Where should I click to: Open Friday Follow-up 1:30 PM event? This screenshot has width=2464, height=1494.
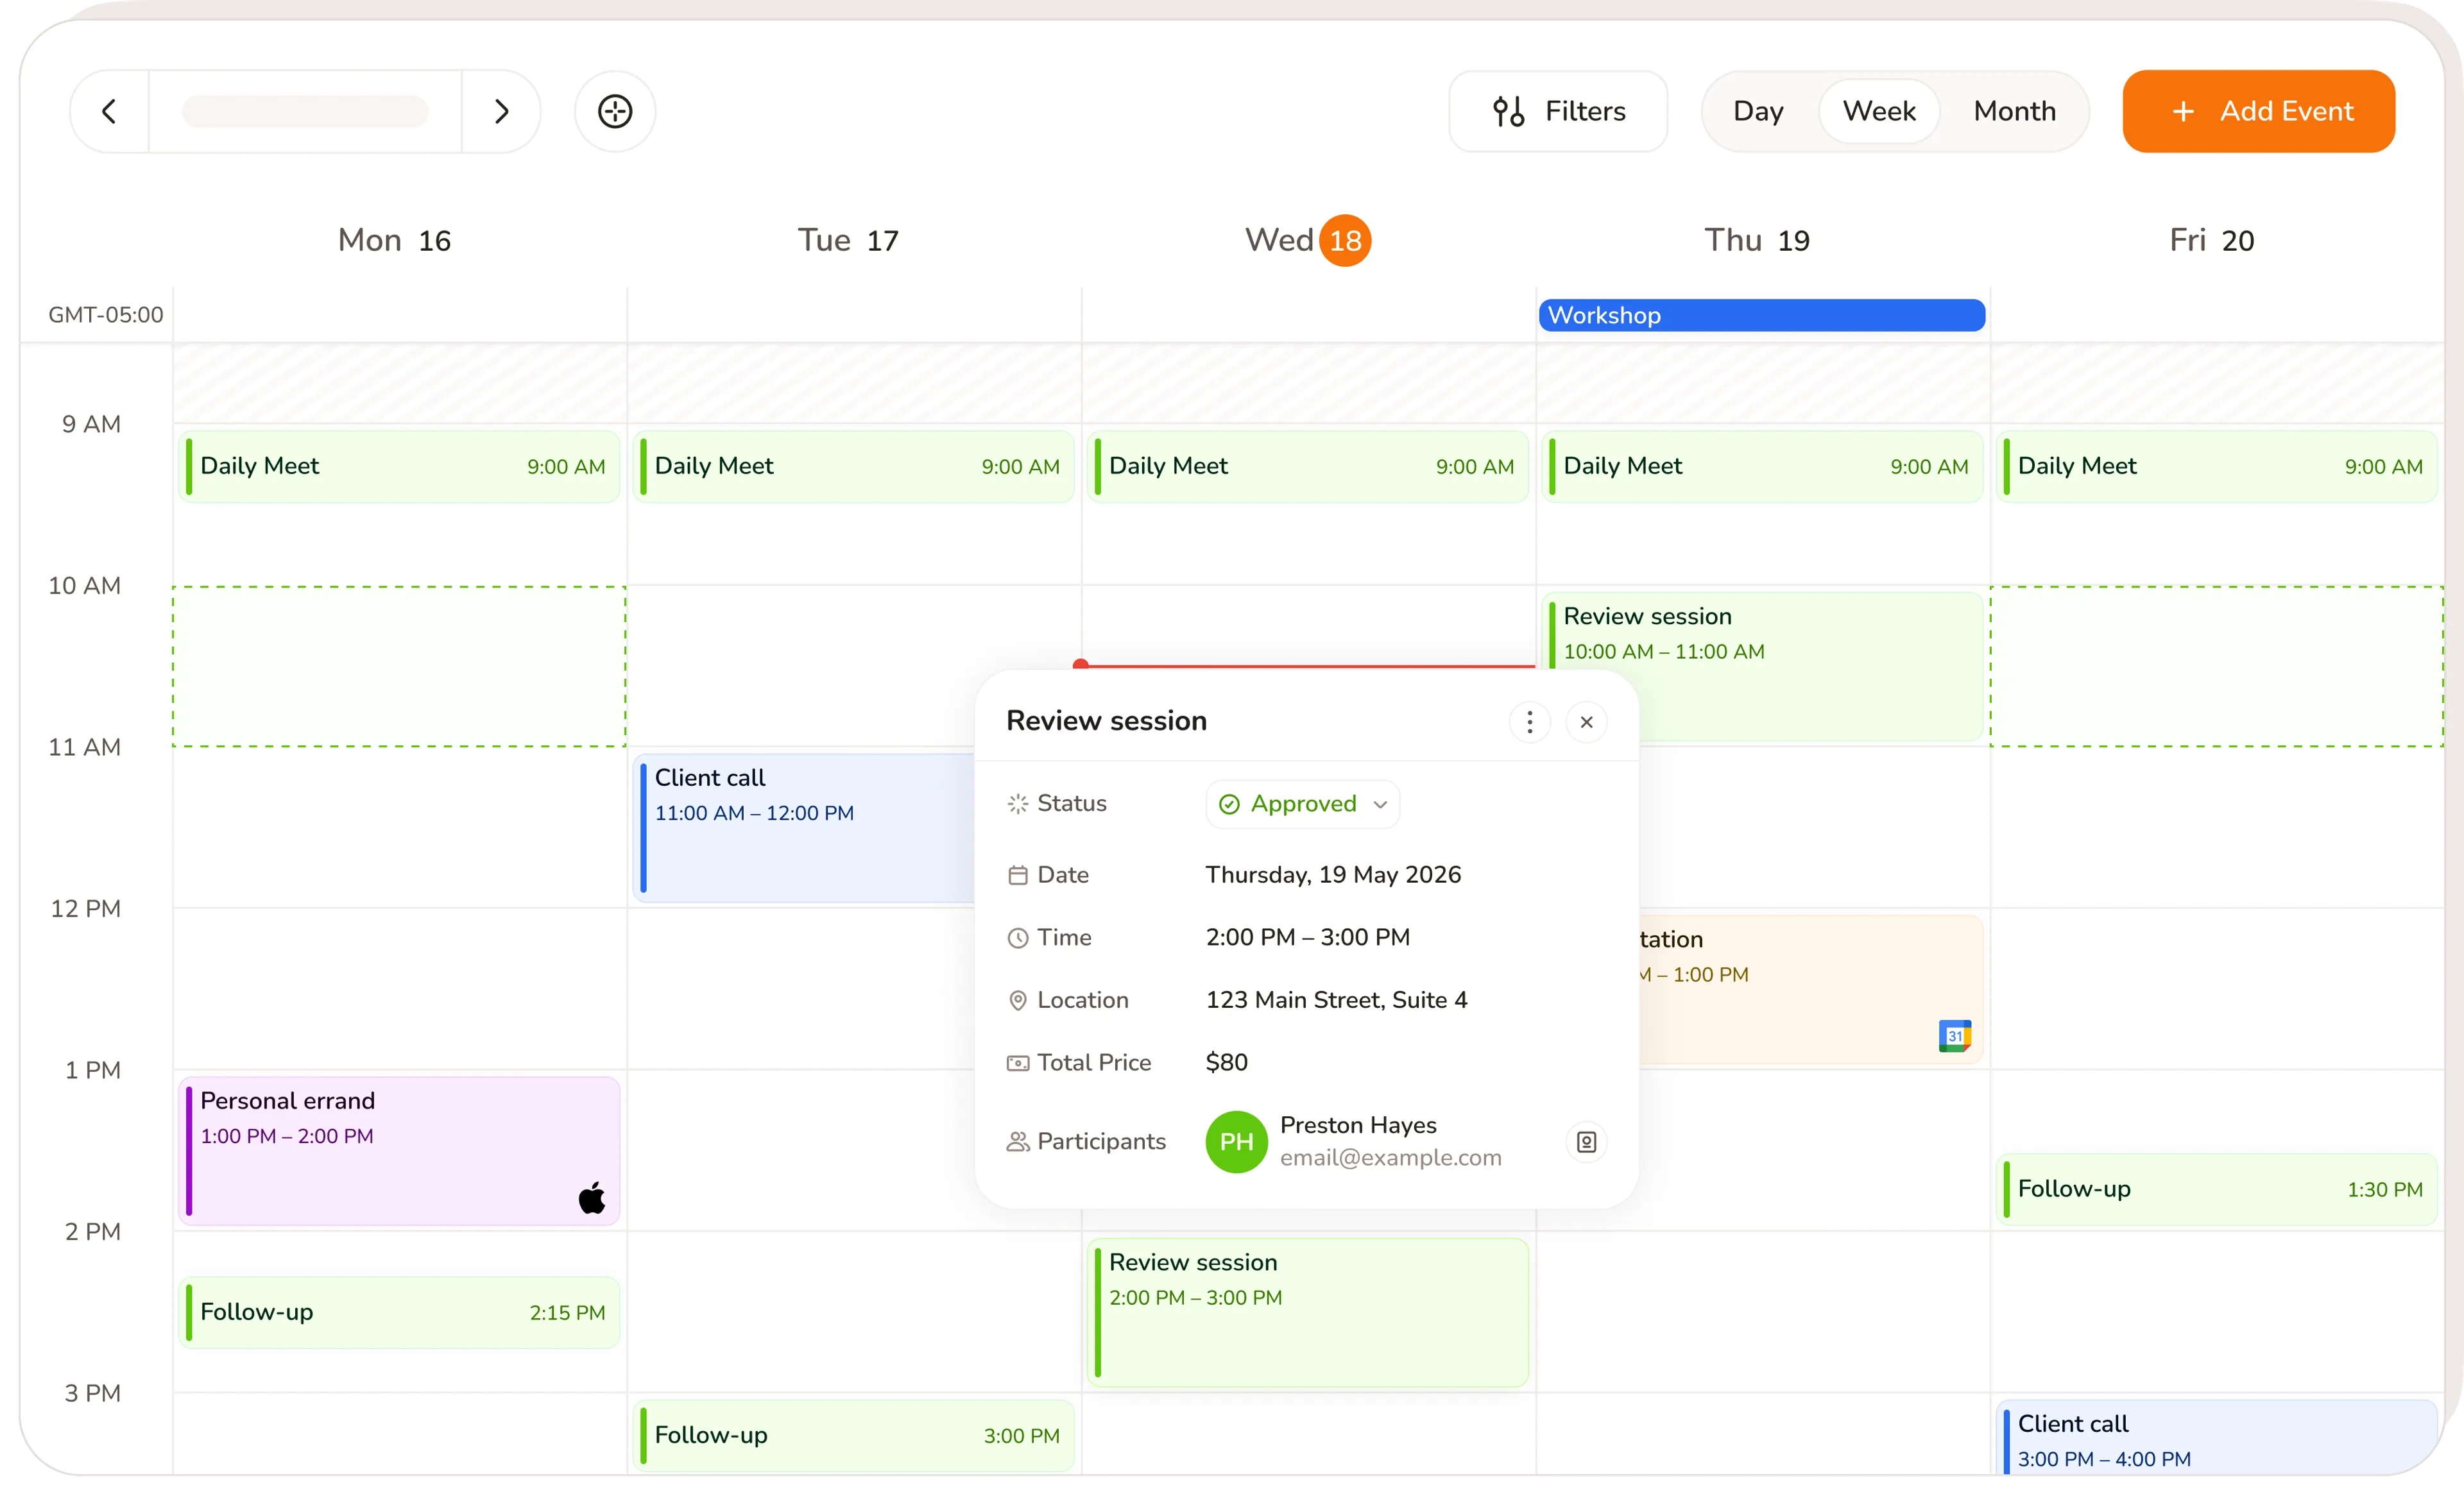coord(2216,1189)
